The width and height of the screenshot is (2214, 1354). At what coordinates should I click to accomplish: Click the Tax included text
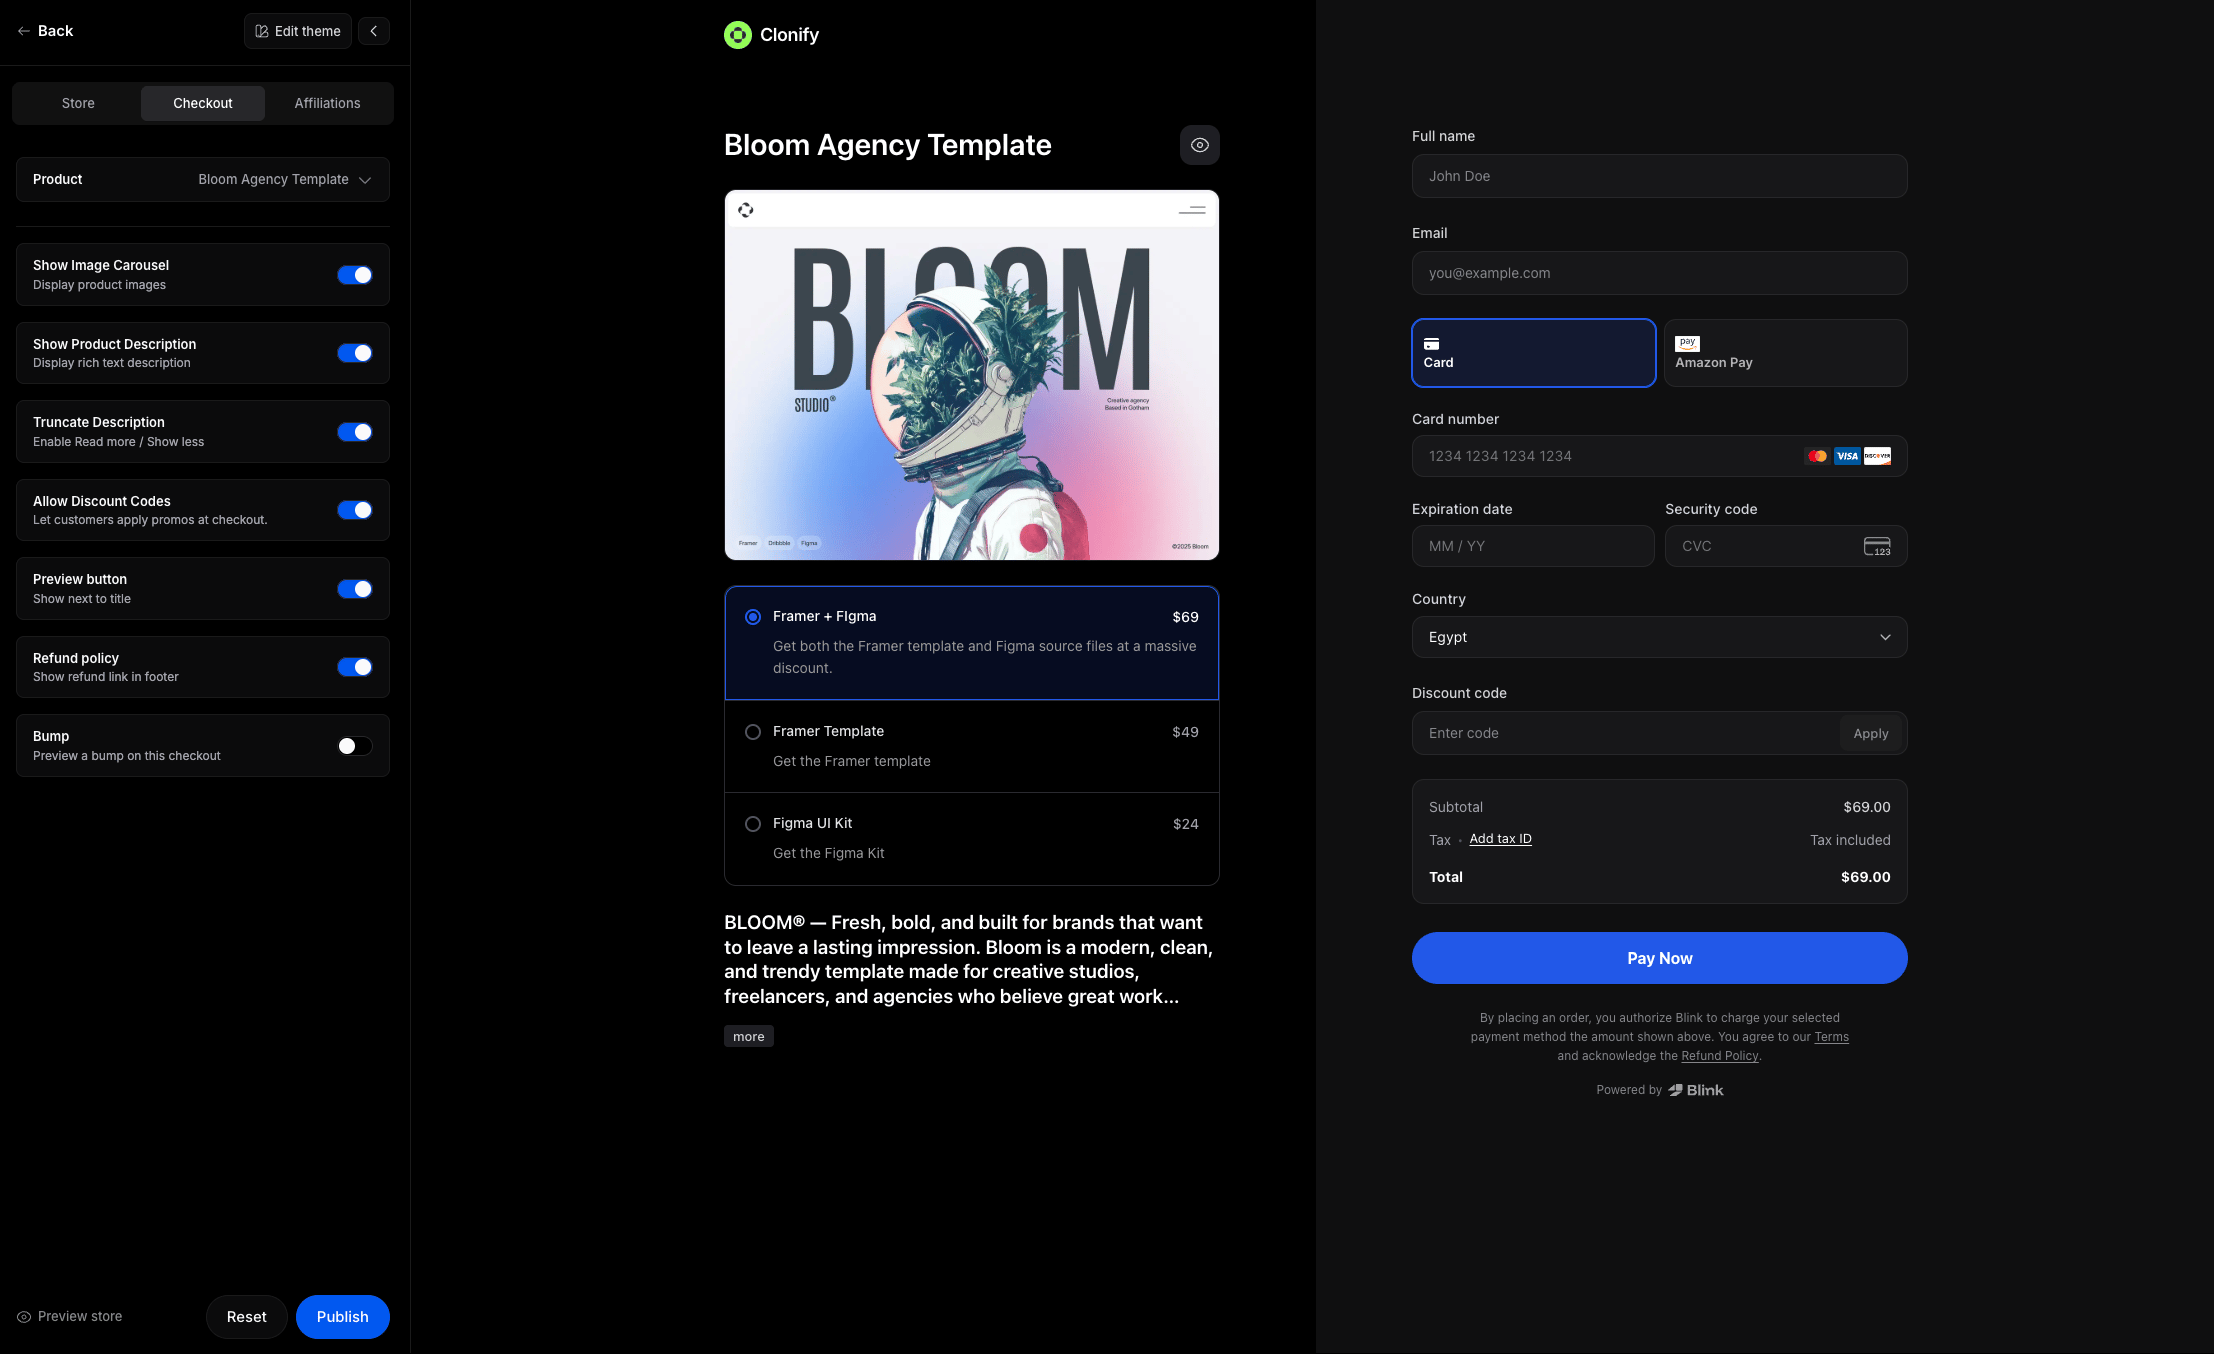tap(1850, 840)
